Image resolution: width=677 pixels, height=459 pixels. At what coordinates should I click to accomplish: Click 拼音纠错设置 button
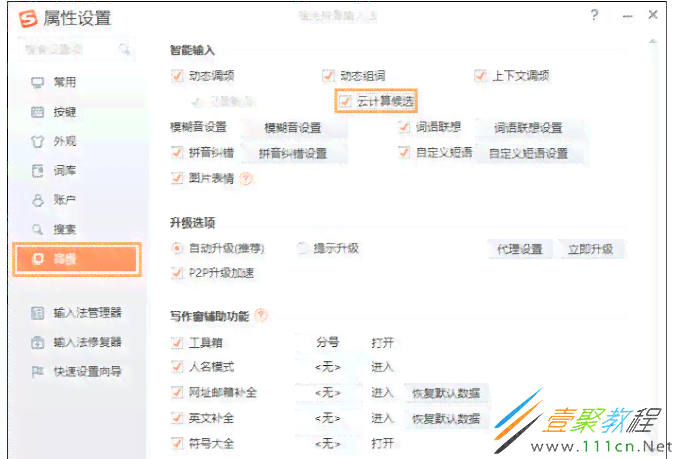293,153
